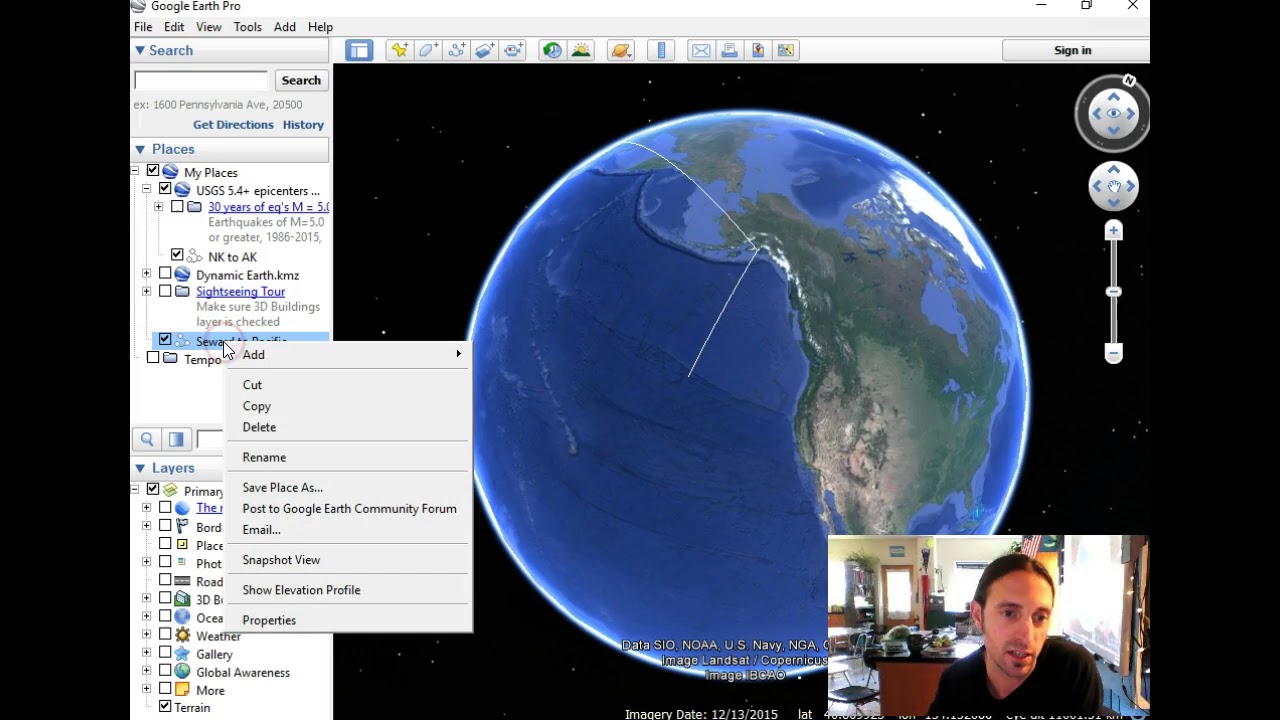Image resolution: width=1280 pixels, height=720 pixels.
Task: Choose Show Elevation Profile in context menu
Action: [301, 590]
